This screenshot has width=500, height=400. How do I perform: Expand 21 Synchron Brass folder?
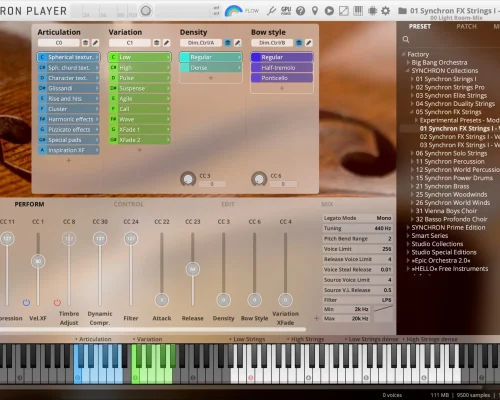click(412, 186)
